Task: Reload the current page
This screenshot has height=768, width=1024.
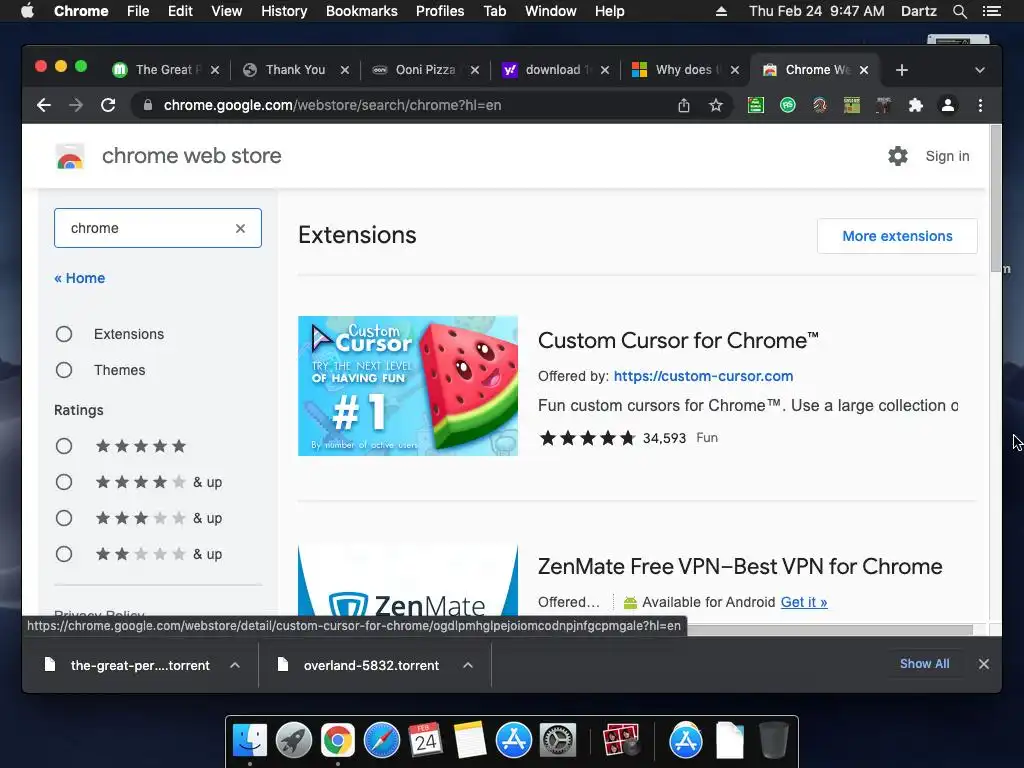Action: [x=108, y=105]
